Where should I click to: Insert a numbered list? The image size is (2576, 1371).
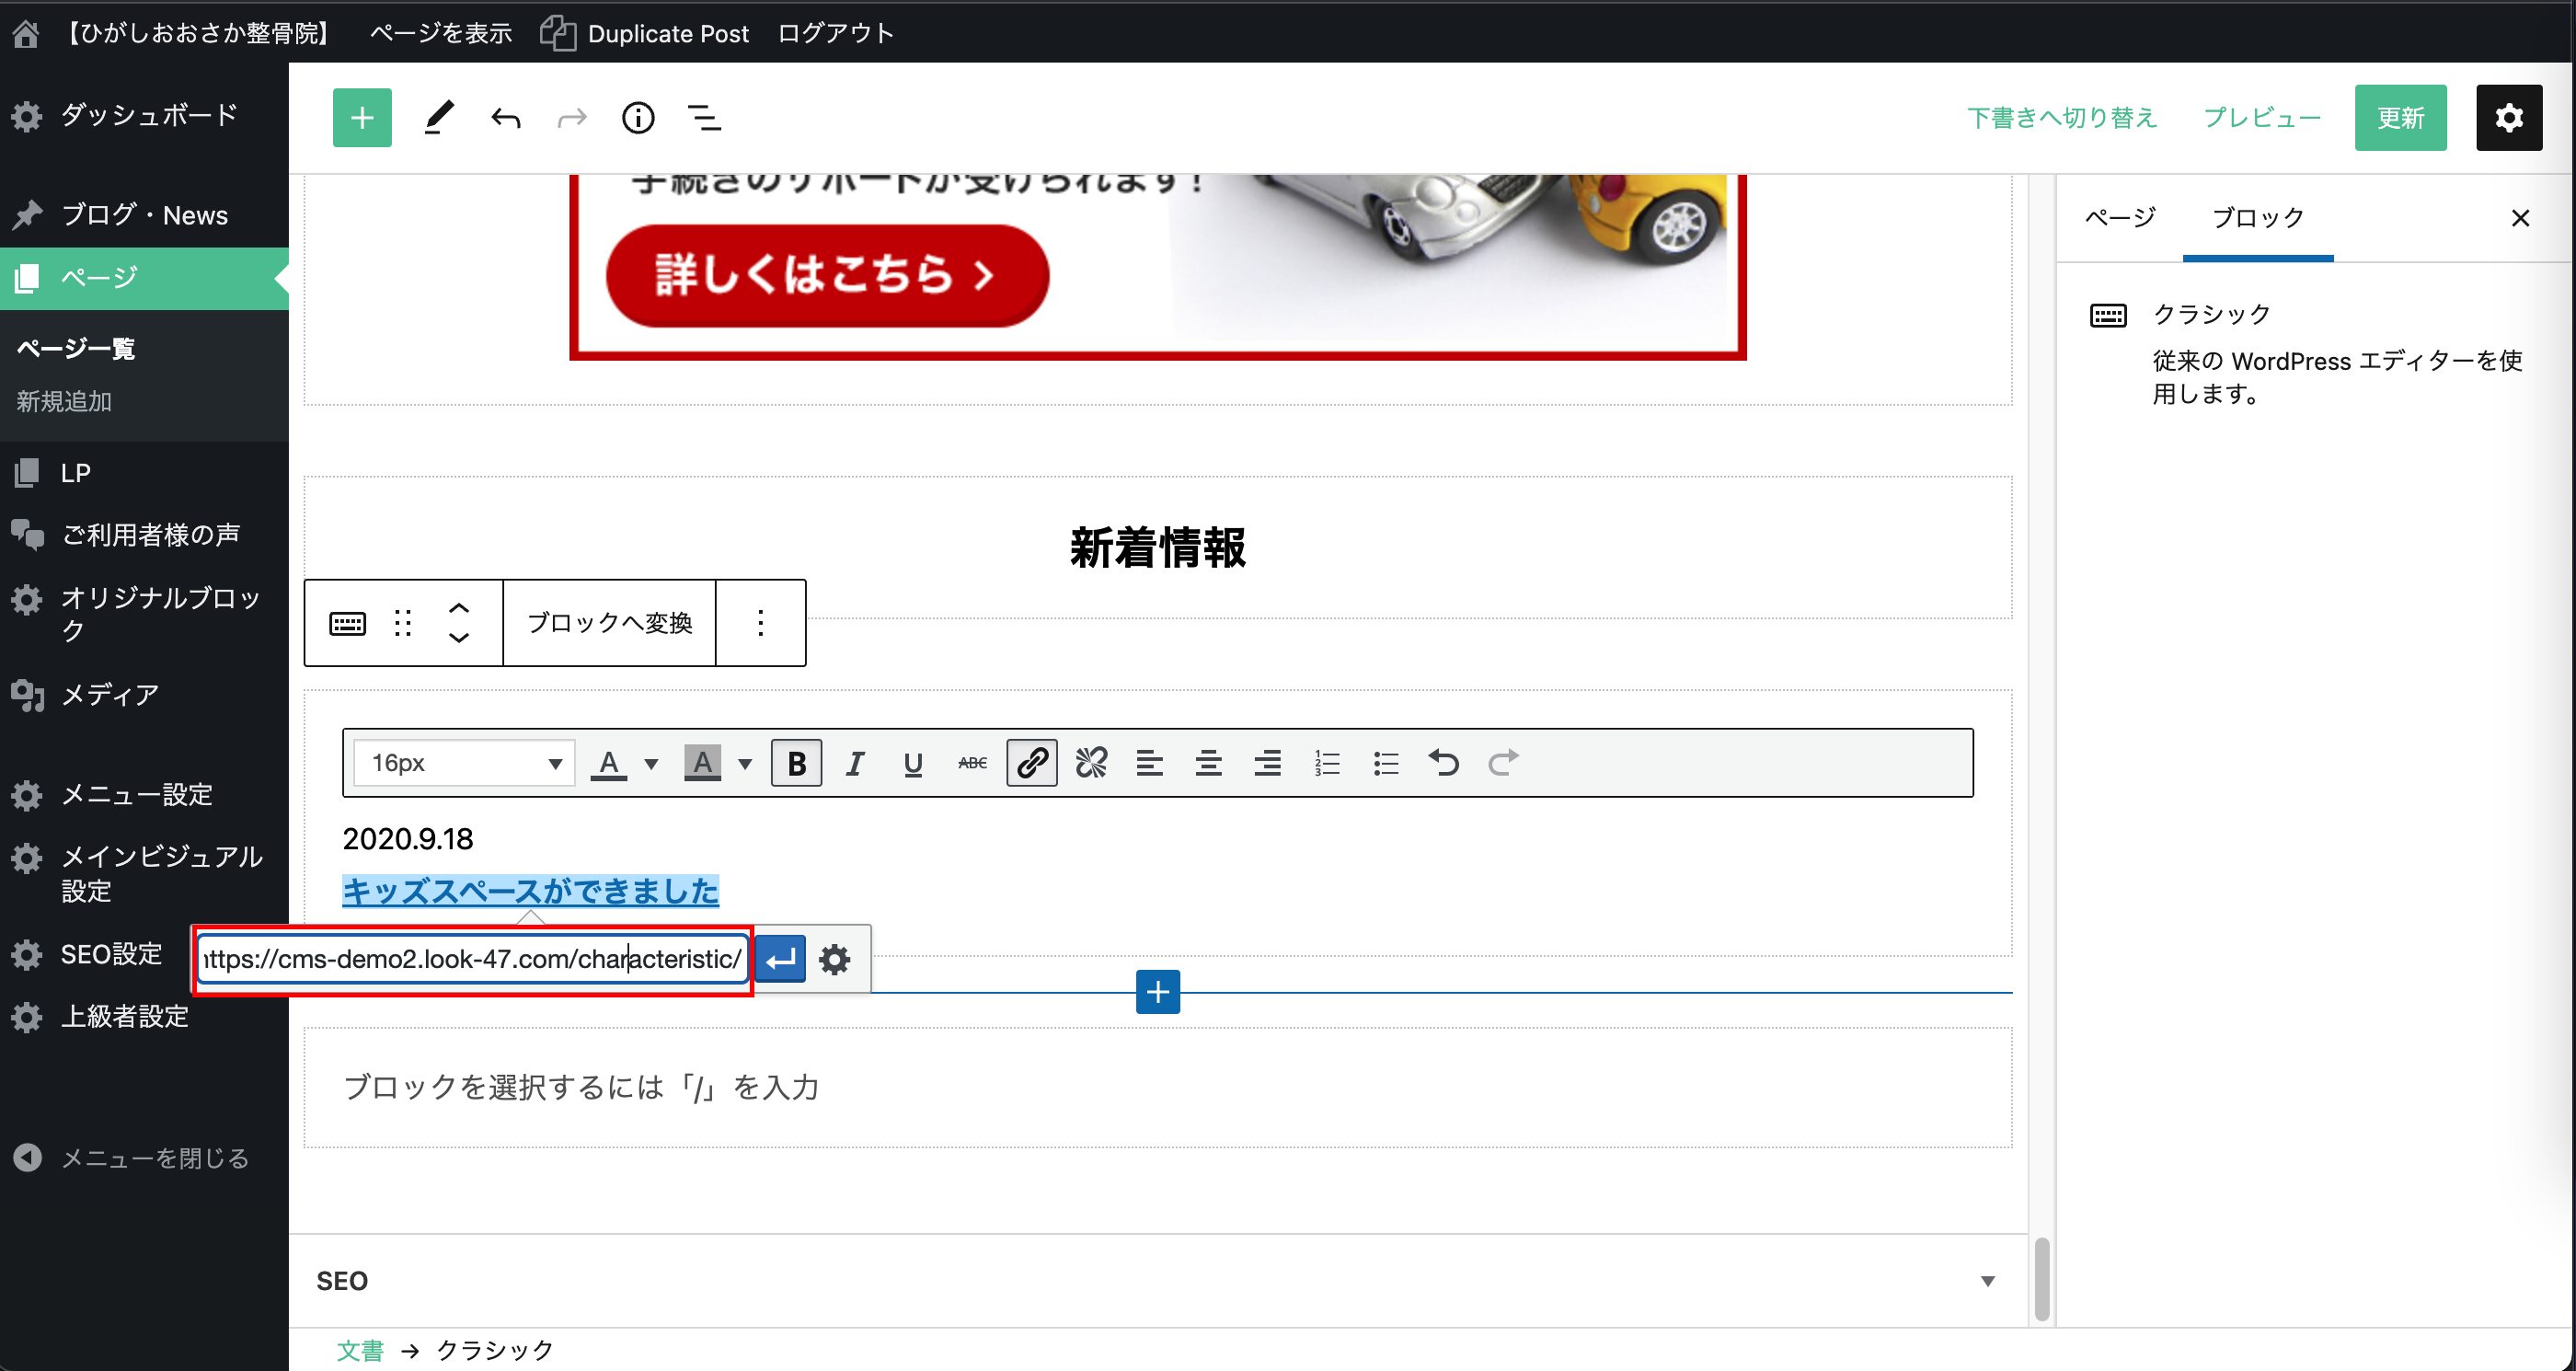click(1327, 763)
